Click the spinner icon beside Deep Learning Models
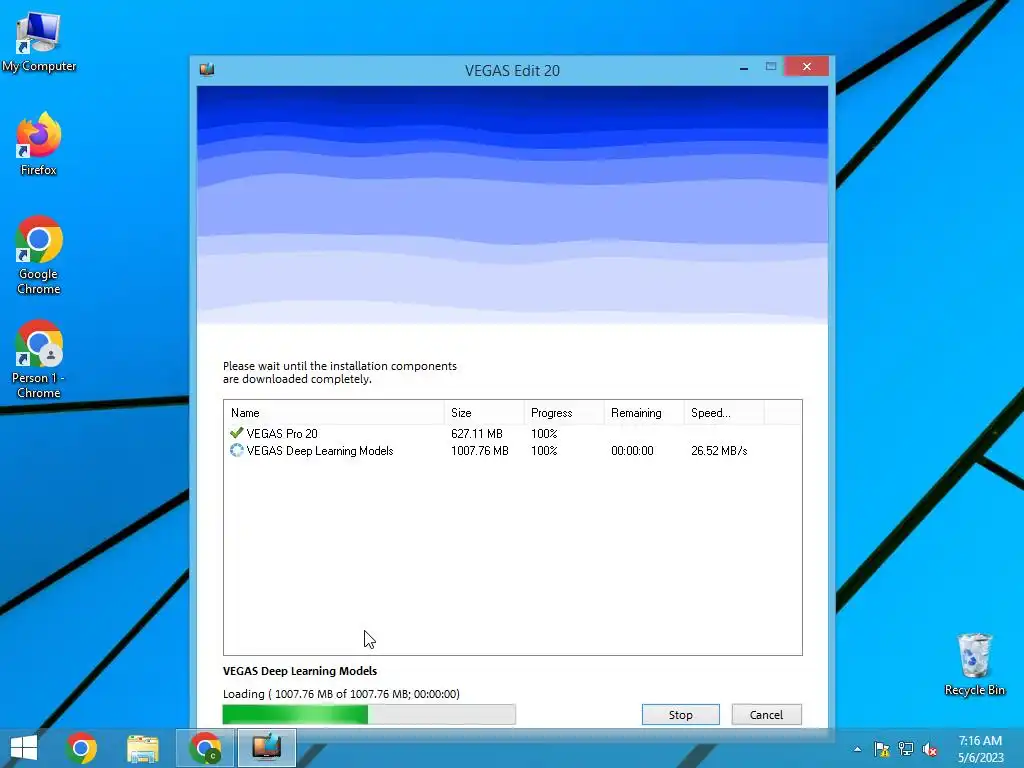 pyautogui.click(x=236, y=450)
